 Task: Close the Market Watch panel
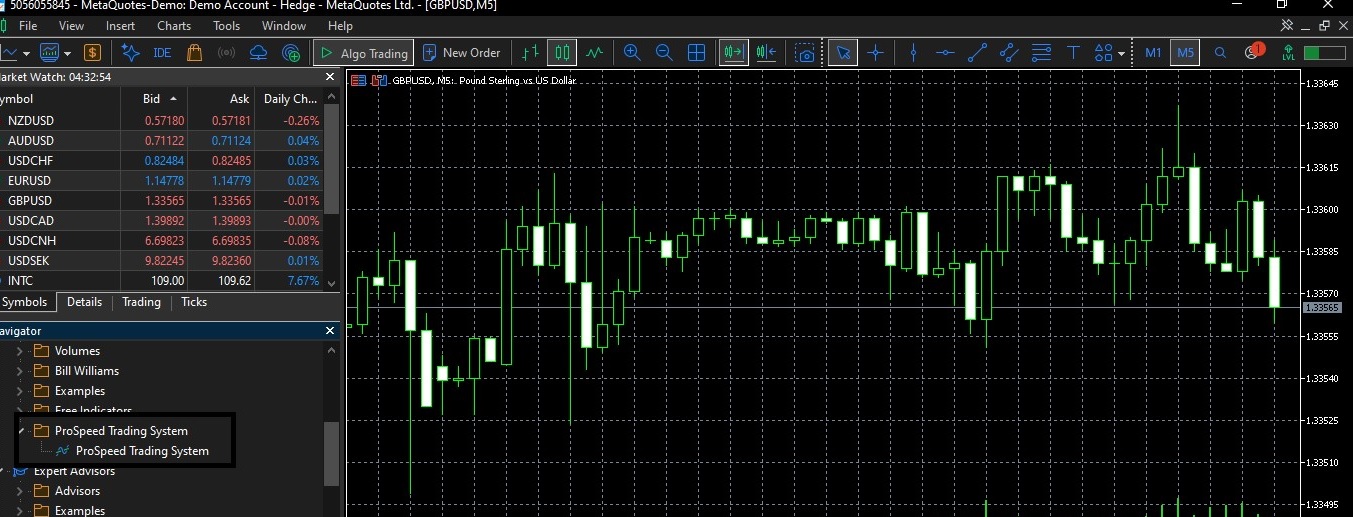tap(330, 77)
